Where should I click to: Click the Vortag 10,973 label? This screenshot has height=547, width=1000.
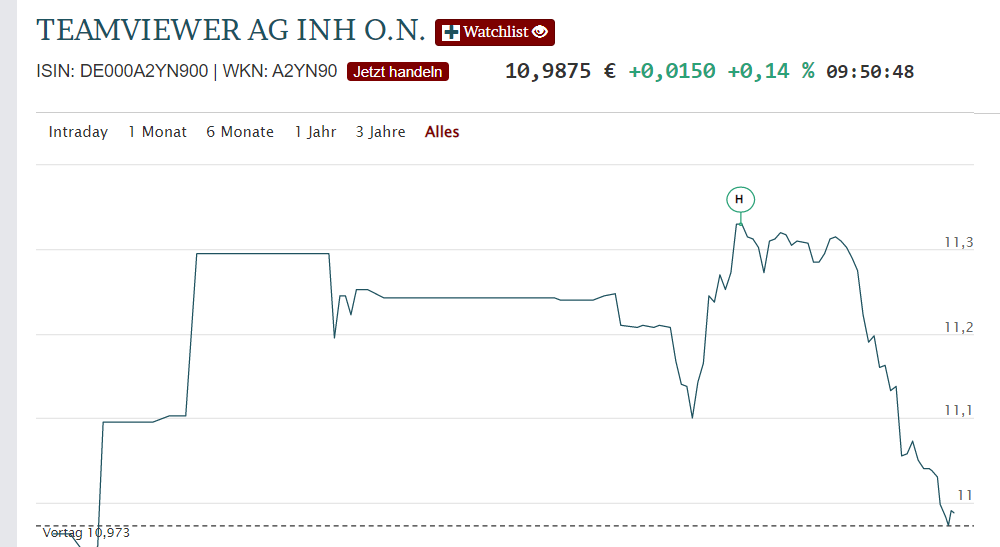(86, 532)
